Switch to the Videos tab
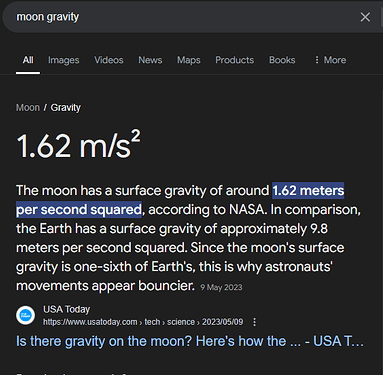 pyautogui.click(x=109, y=60)
